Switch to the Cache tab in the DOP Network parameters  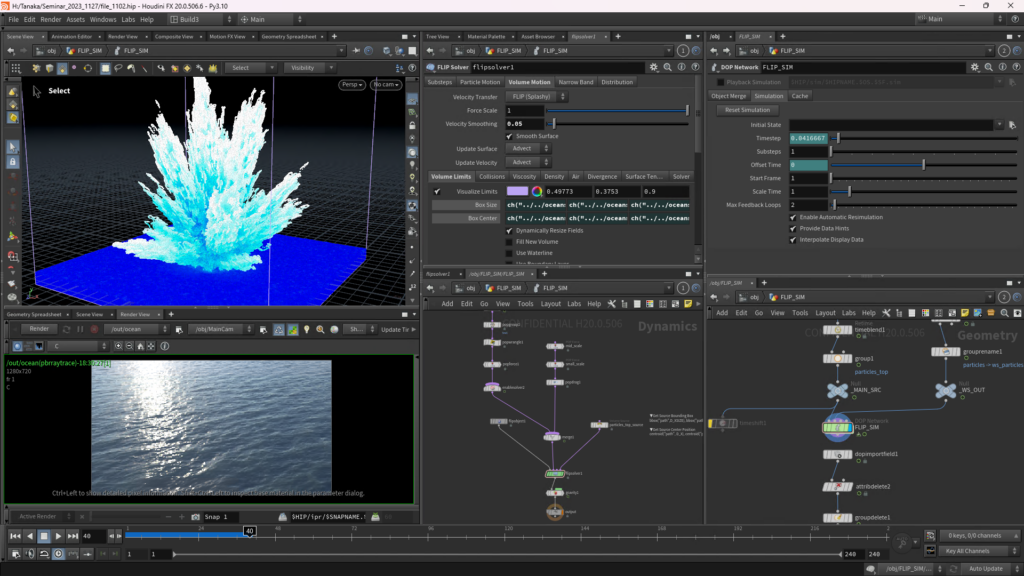click(x=800, y=95)
